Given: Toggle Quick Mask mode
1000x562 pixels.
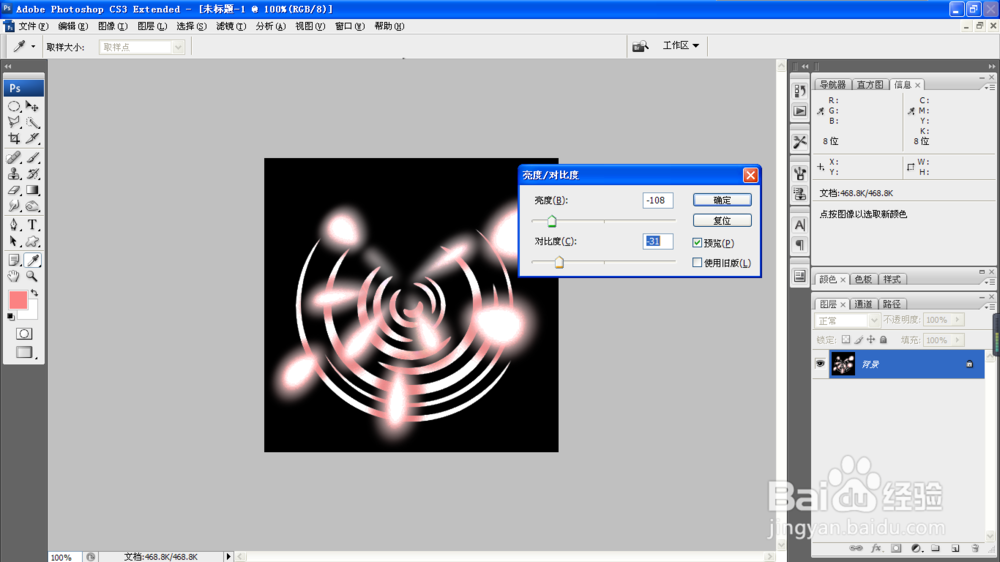Looking at the screenshot, I should (x=24, y=334).
